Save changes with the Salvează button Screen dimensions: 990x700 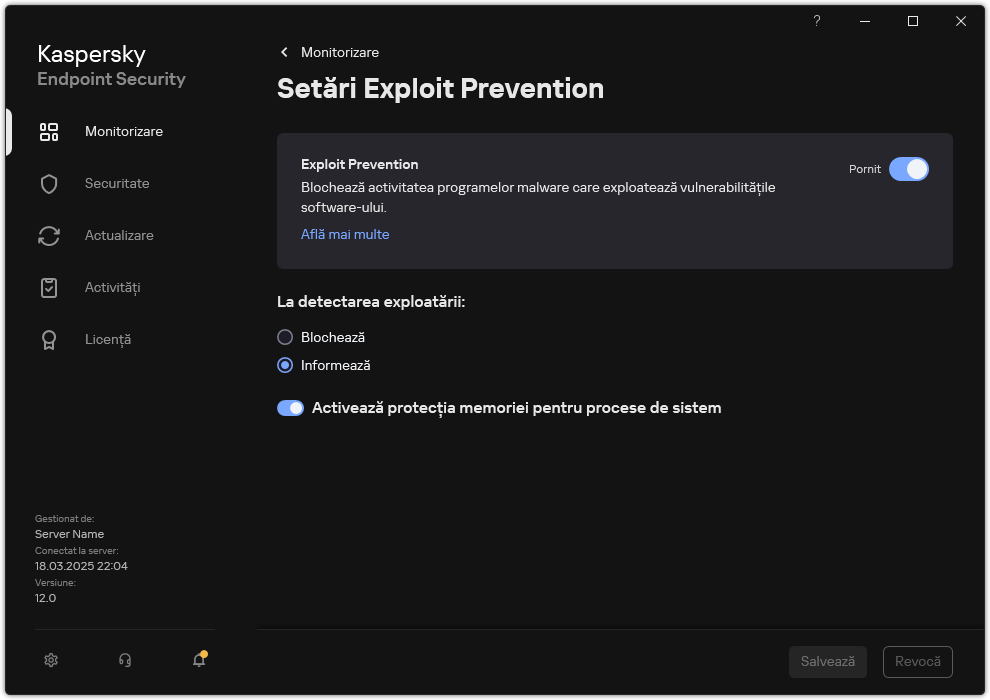(x=827, y=661)
